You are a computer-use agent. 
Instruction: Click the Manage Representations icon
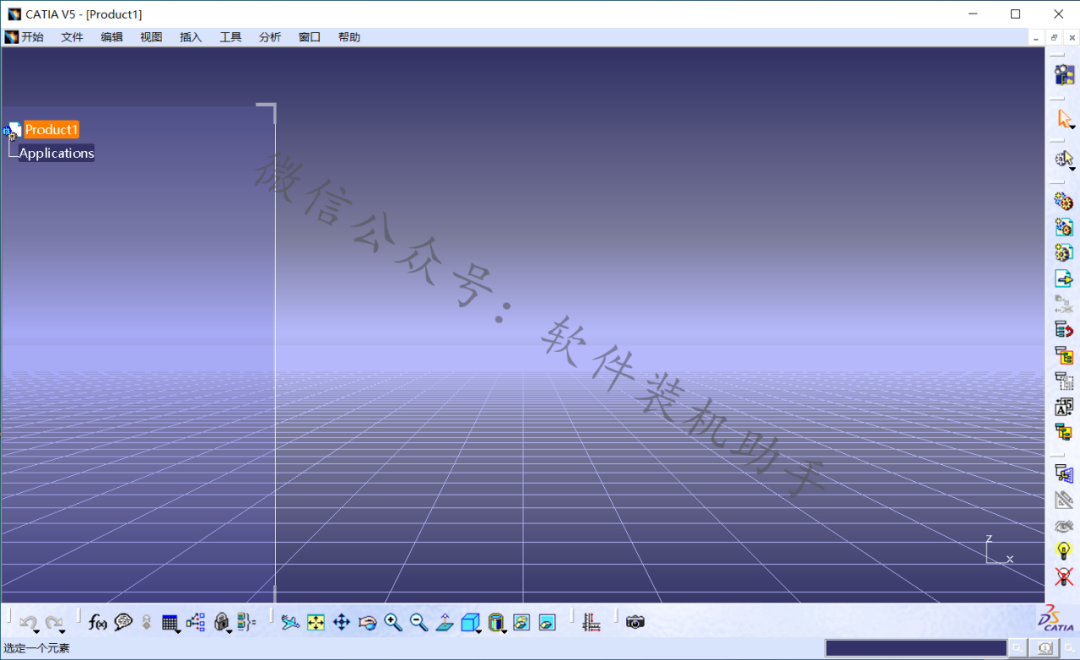pos(1063,474)
